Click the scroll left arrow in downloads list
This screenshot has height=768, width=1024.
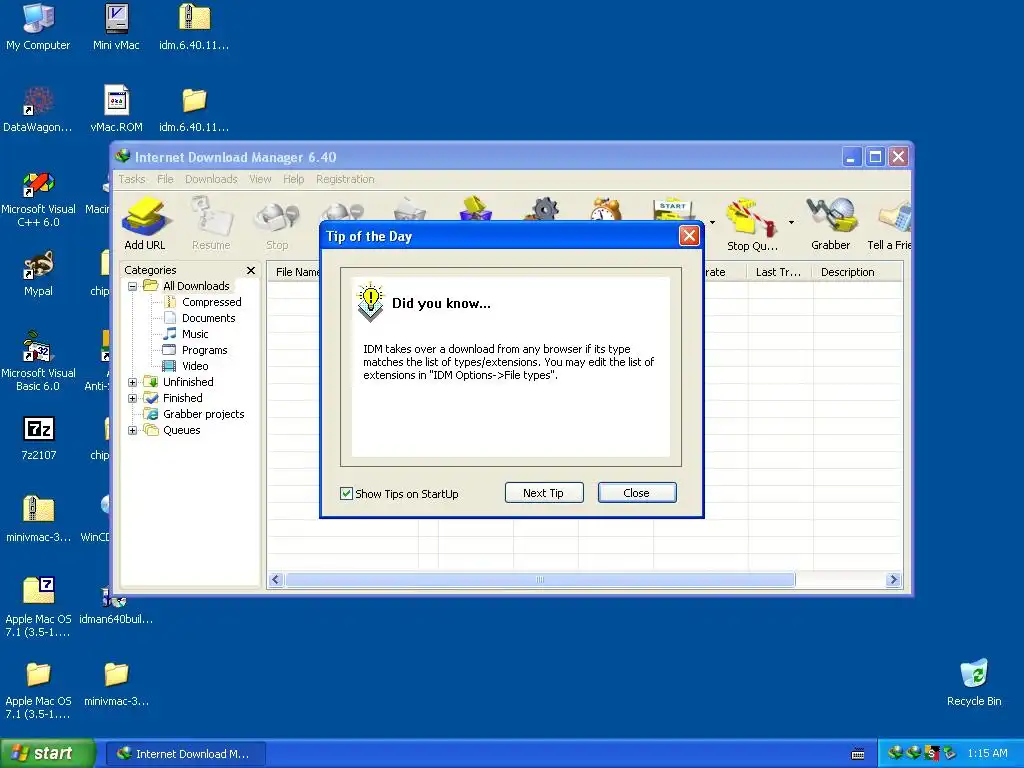pyautogui.click(x=276, y=580)
